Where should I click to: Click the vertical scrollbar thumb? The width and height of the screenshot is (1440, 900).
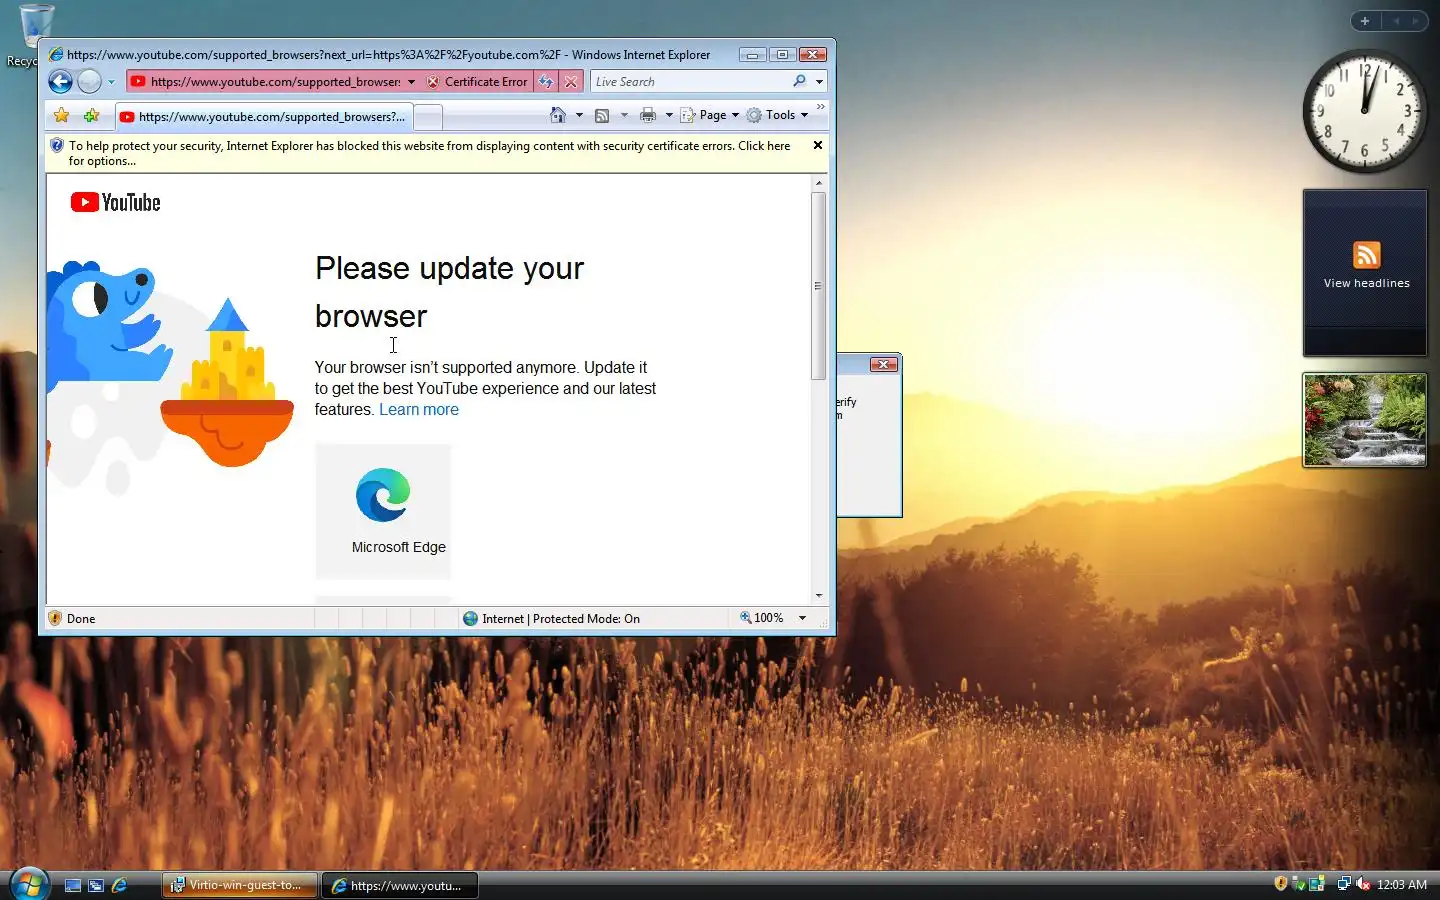(x=819, y=286)
